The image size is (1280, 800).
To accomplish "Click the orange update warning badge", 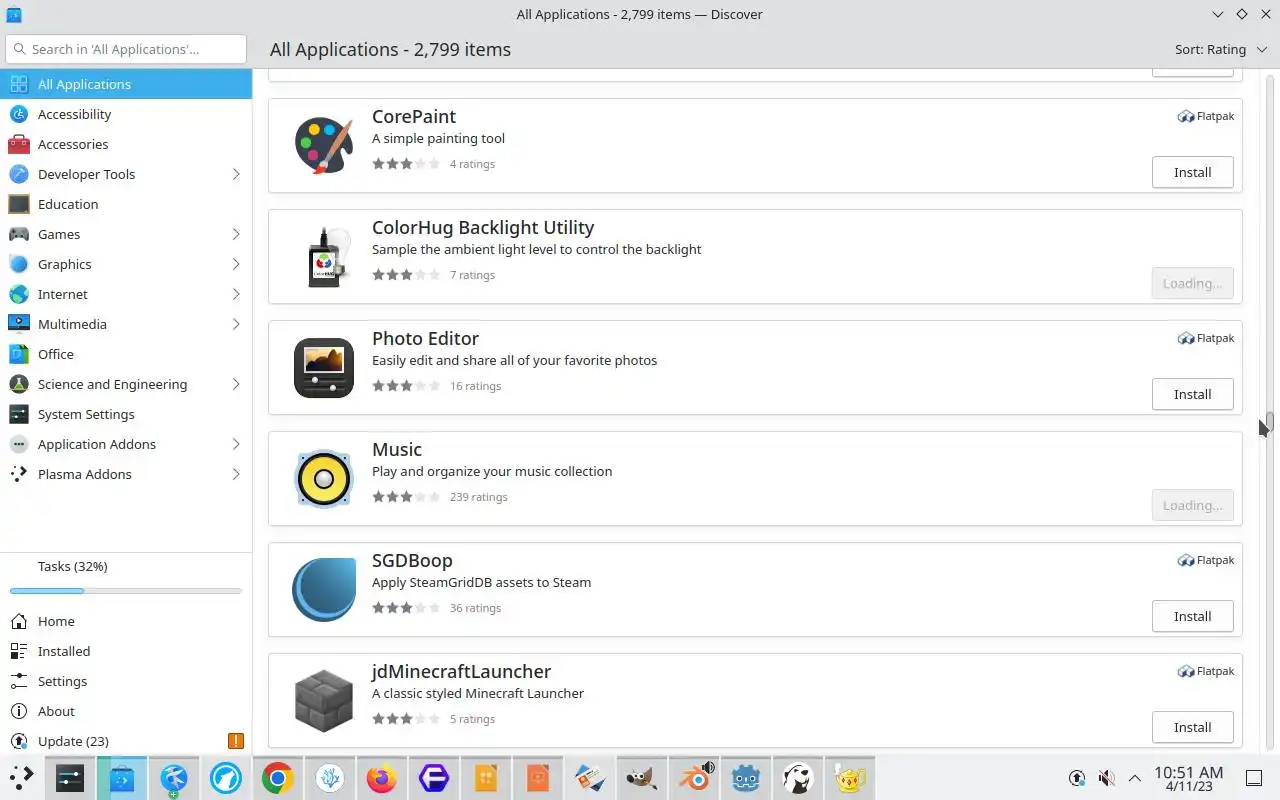I will 235,741.
